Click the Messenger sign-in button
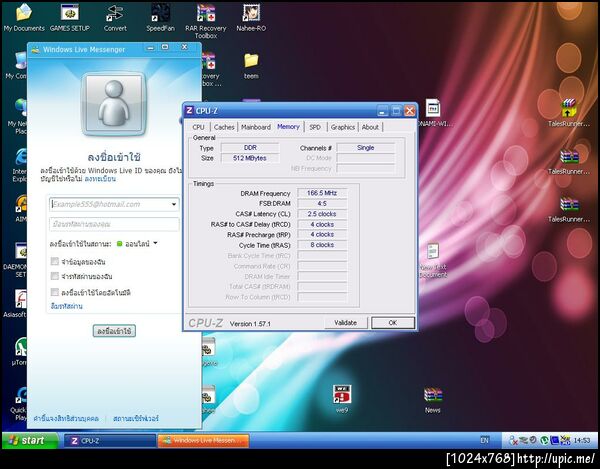The height and width of the screenshot is (469, 600). 114,331
